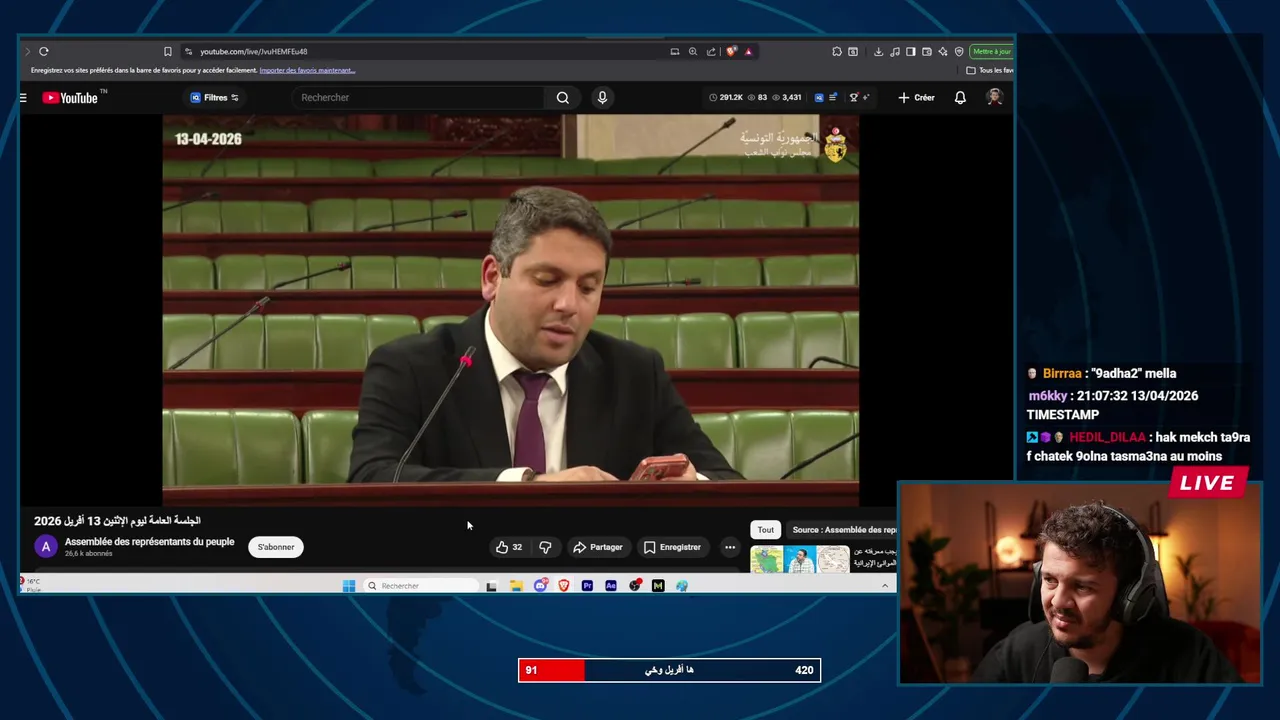Image resolution: width=1280 pixels, height=720 pixels.
Task: Click HEDIL_DILAA username in chat
Action: [x=1107, y=437]
